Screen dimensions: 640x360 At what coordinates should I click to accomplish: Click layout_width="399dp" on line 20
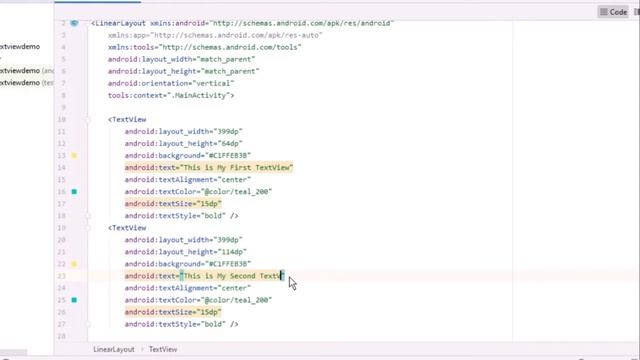(x=184, y=240)
